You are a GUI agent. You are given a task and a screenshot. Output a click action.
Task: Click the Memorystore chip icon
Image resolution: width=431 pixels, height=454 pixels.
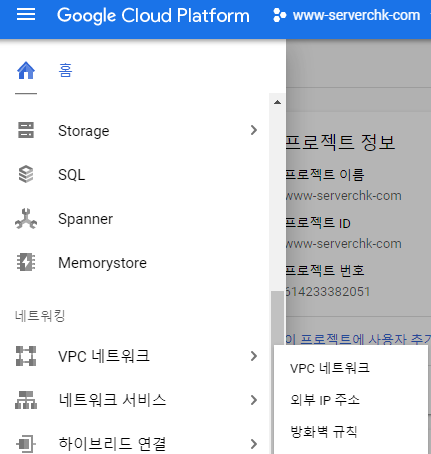coord(26,262)
